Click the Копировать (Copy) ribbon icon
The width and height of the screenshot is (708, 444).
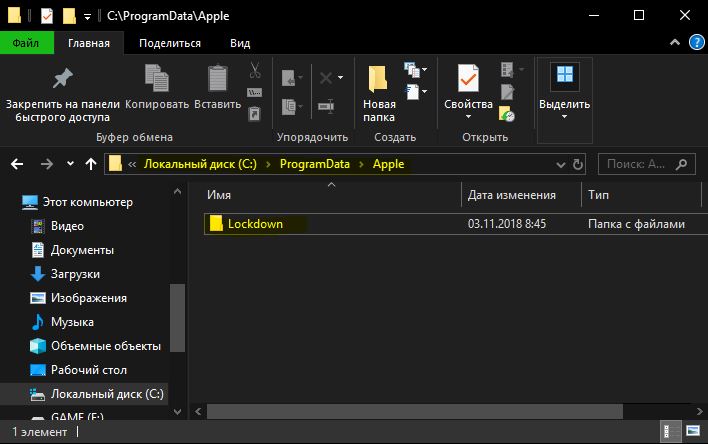coord(156,78)
